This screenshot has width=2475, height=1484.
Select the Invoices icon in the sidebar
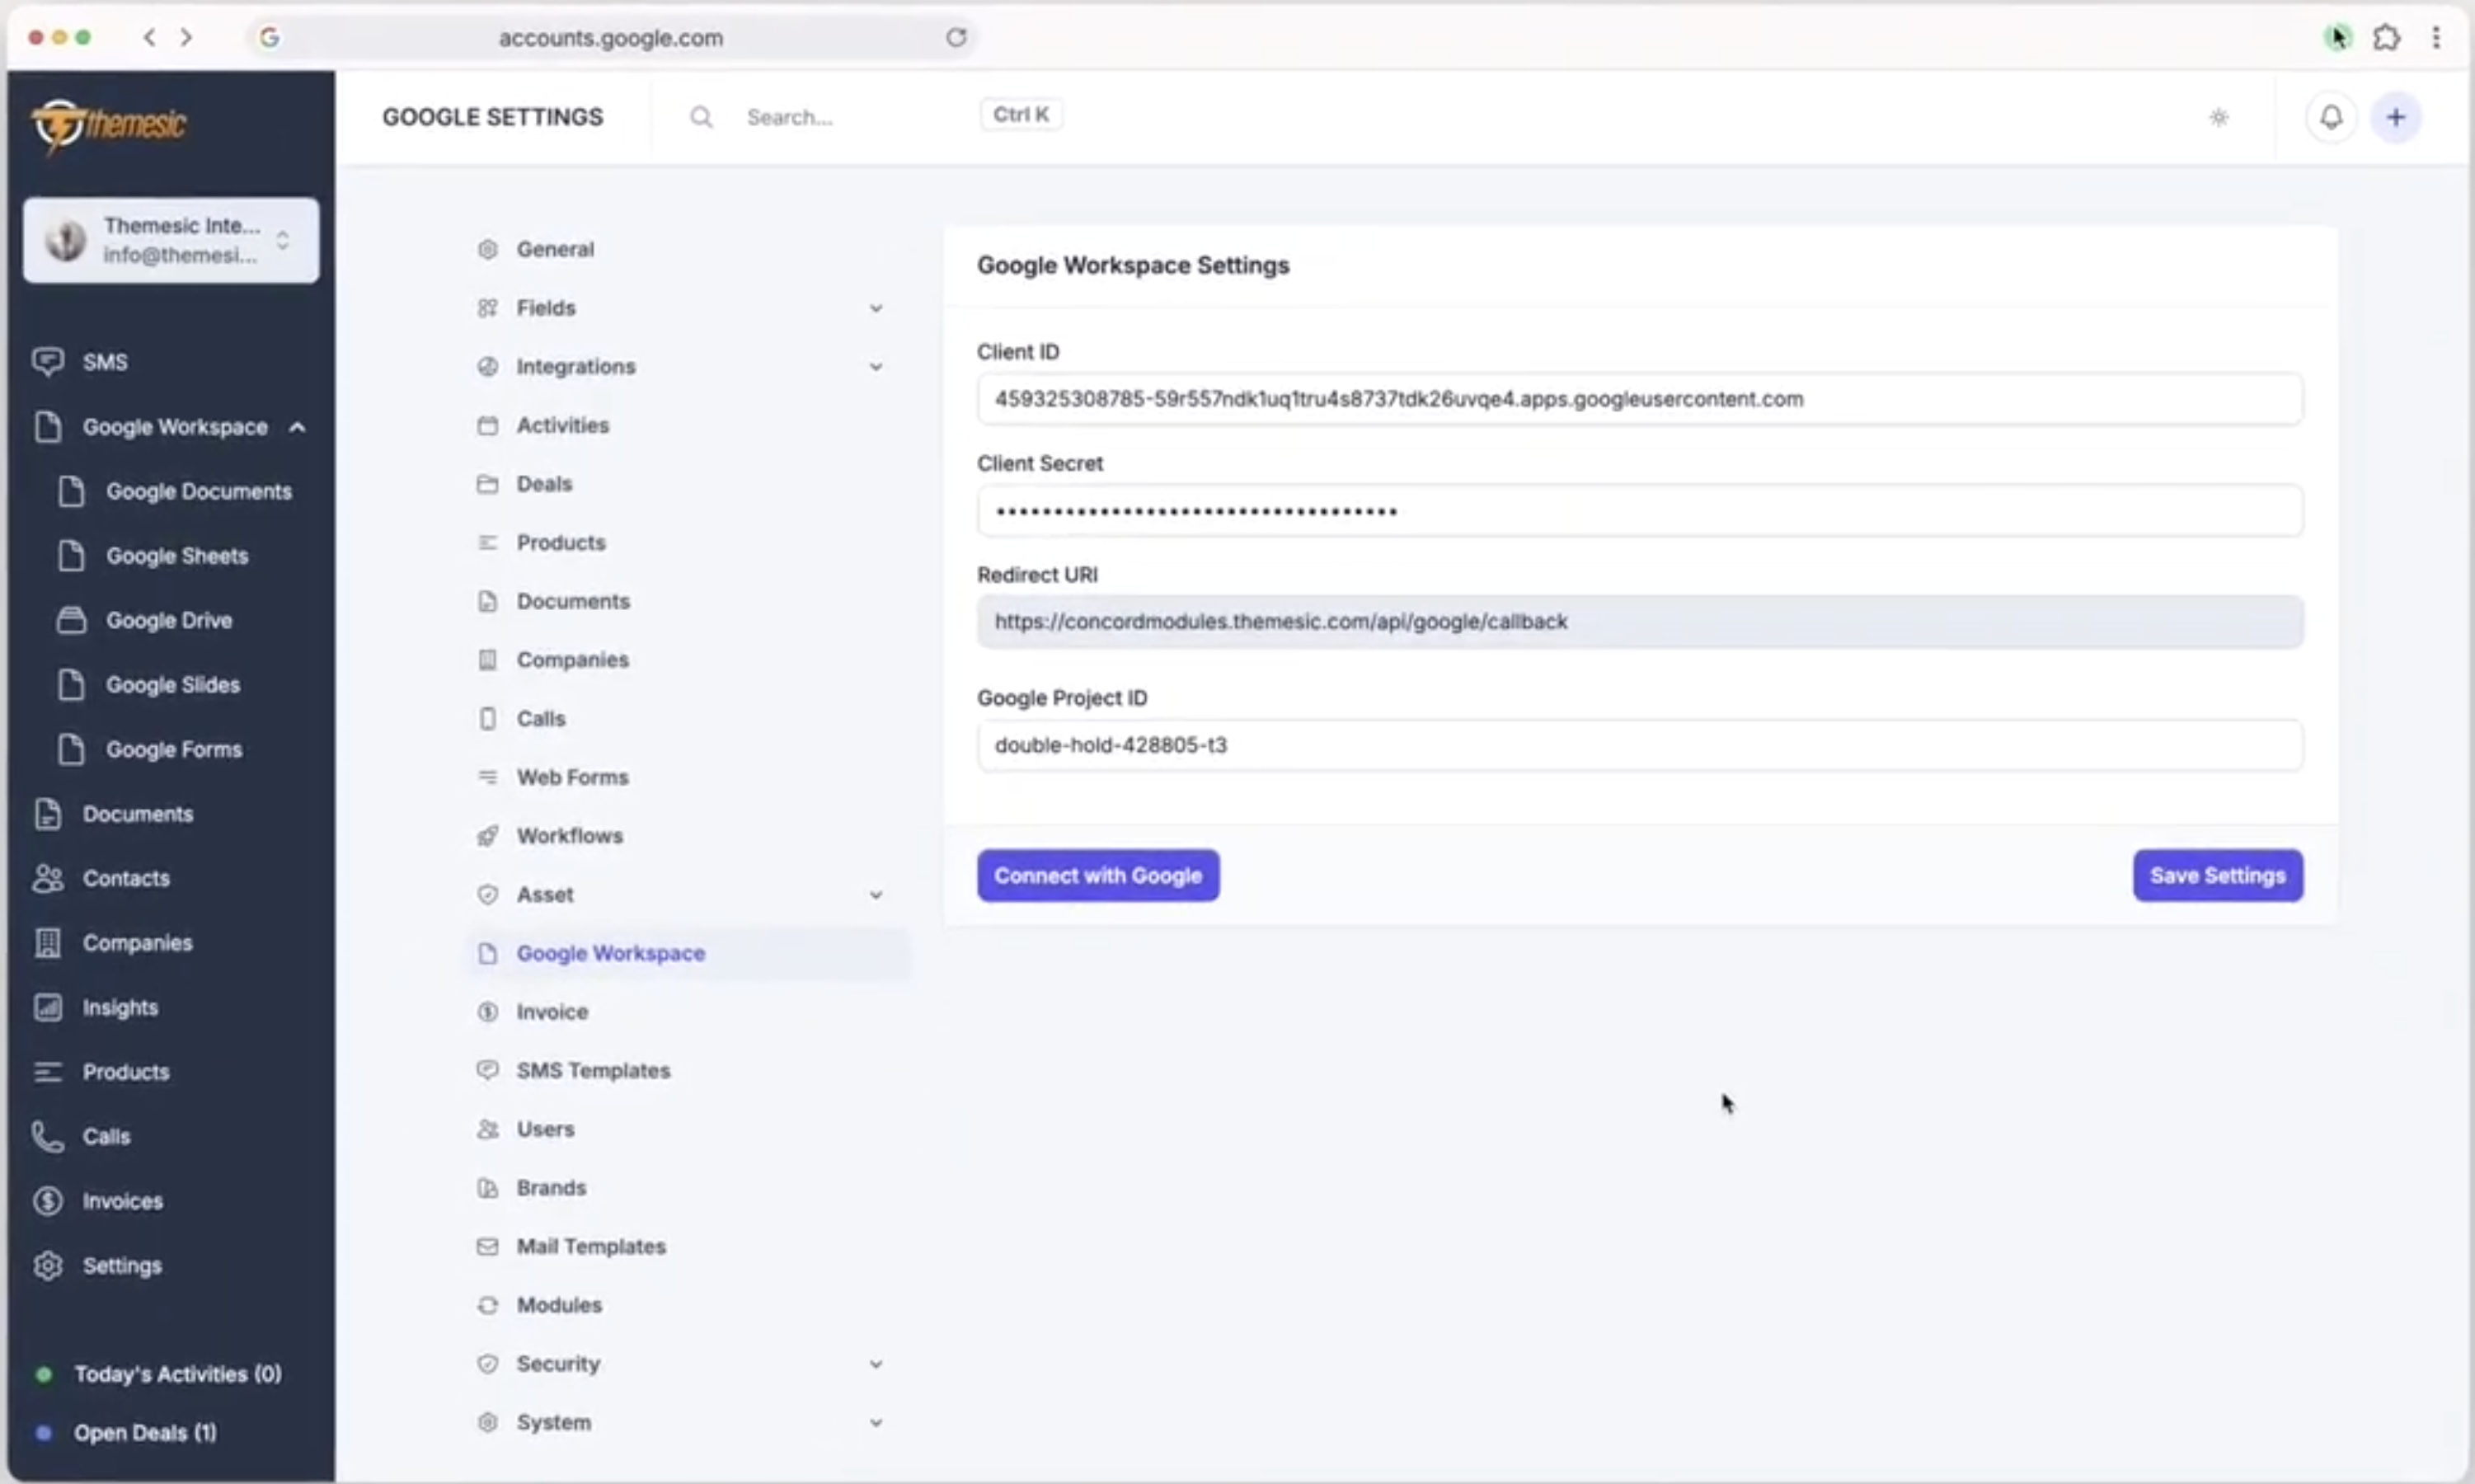tap(47, 1200)
